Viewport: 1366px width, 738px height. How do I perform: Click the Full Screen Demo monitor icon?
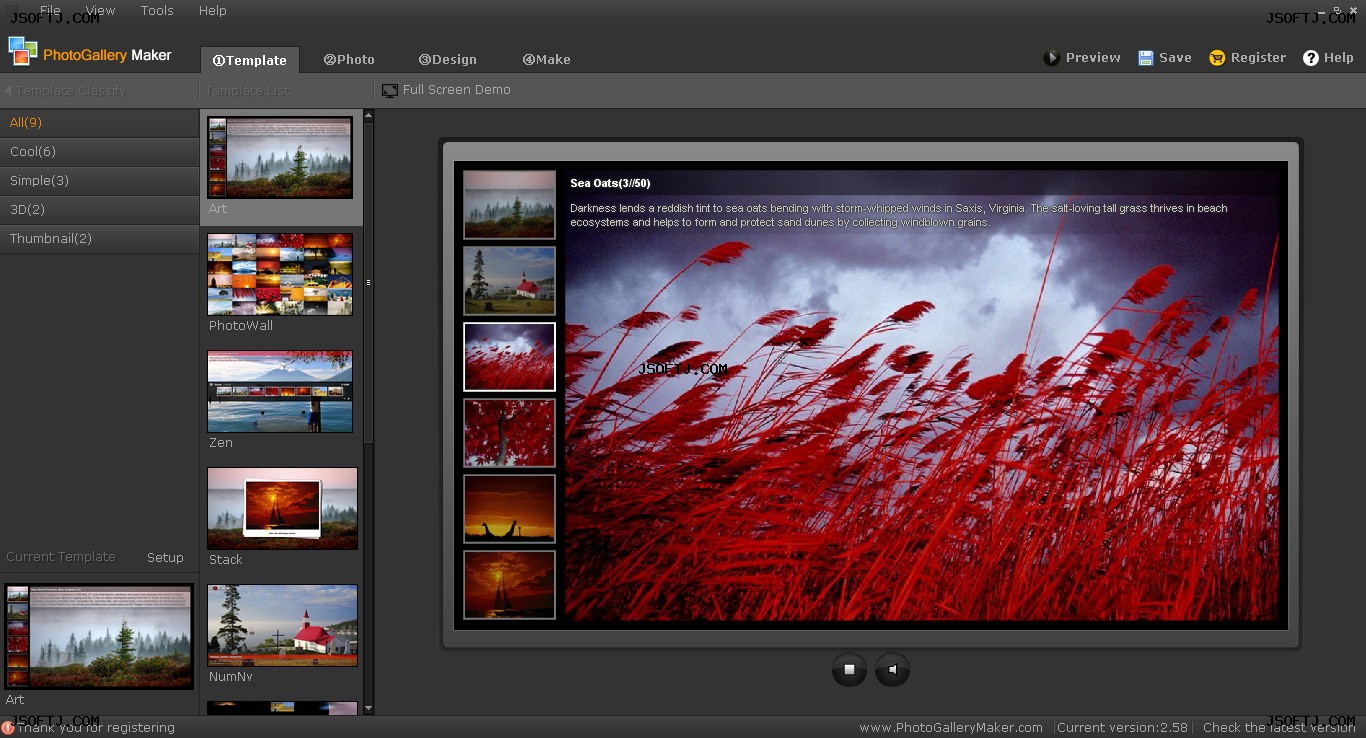point(390,90)
